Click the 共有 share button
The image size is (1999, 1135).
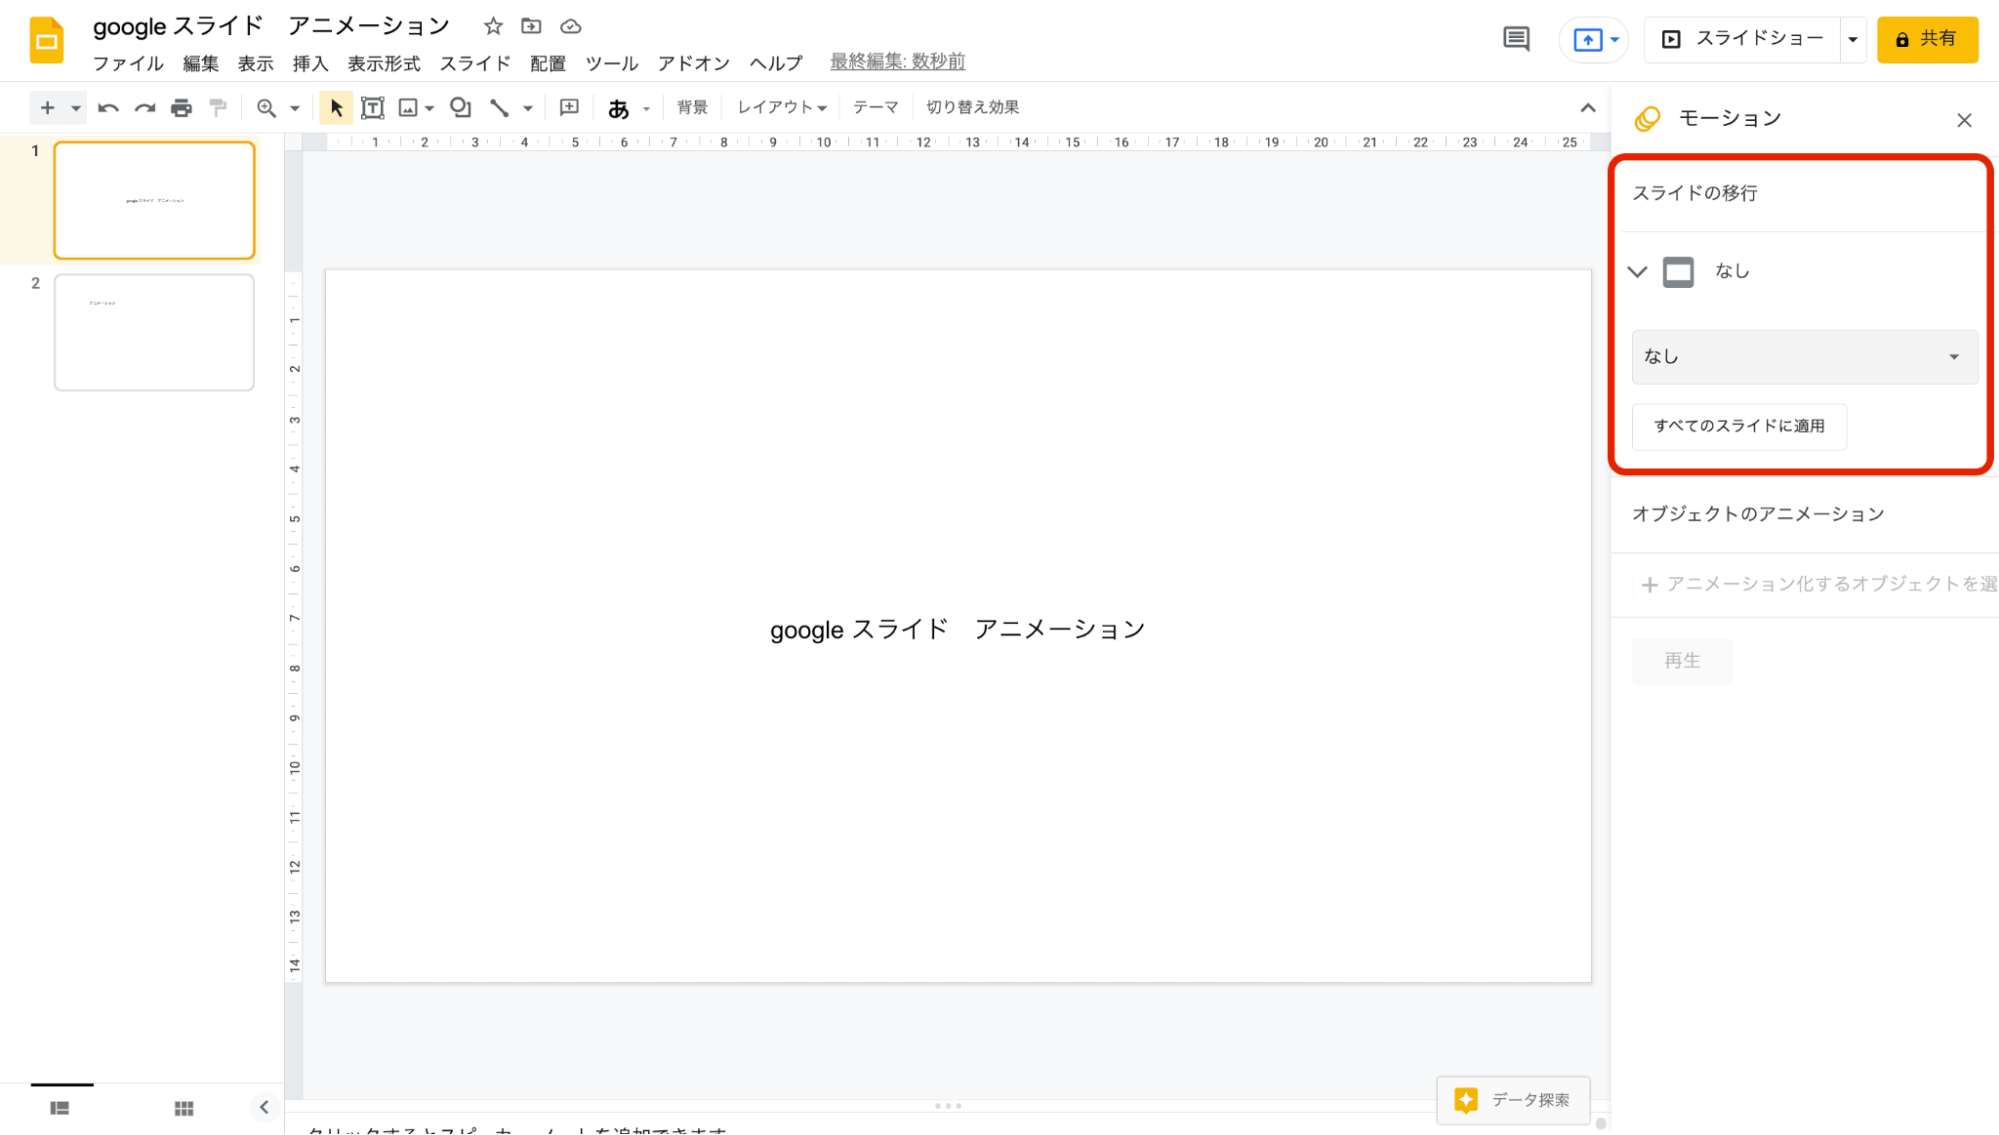point(1927,39)
